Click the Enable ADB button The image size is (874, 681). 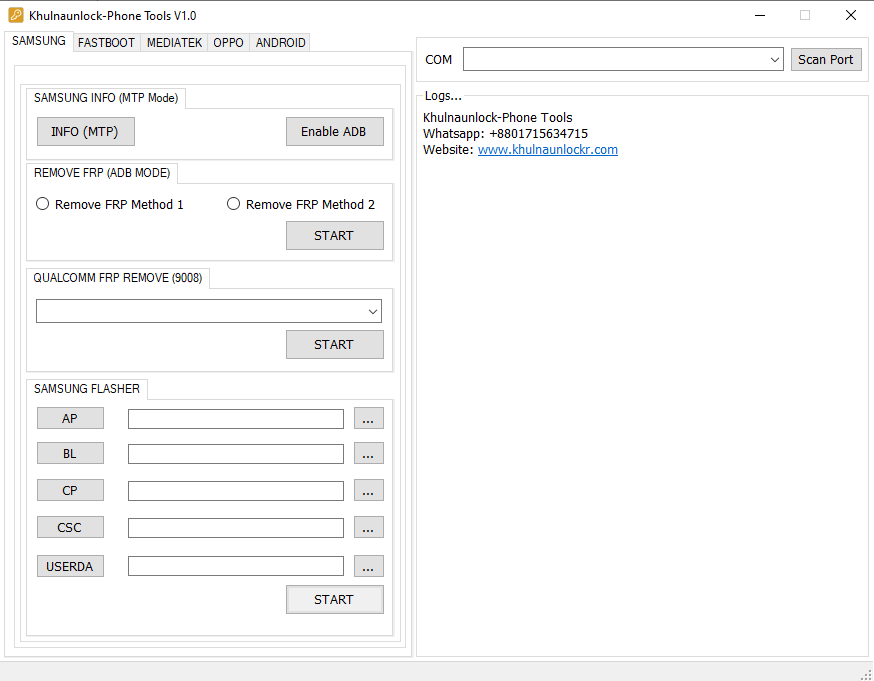pos(334,132)
